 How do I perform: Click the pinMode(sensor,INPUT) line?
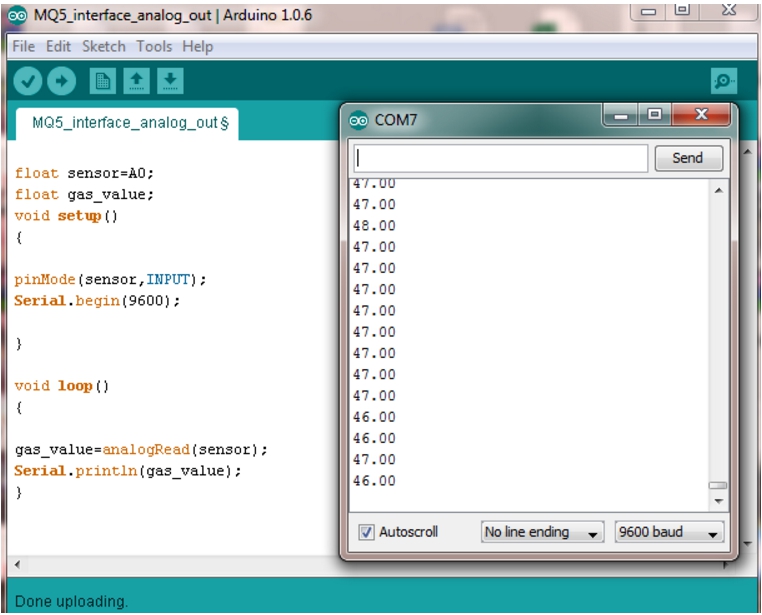110,280
